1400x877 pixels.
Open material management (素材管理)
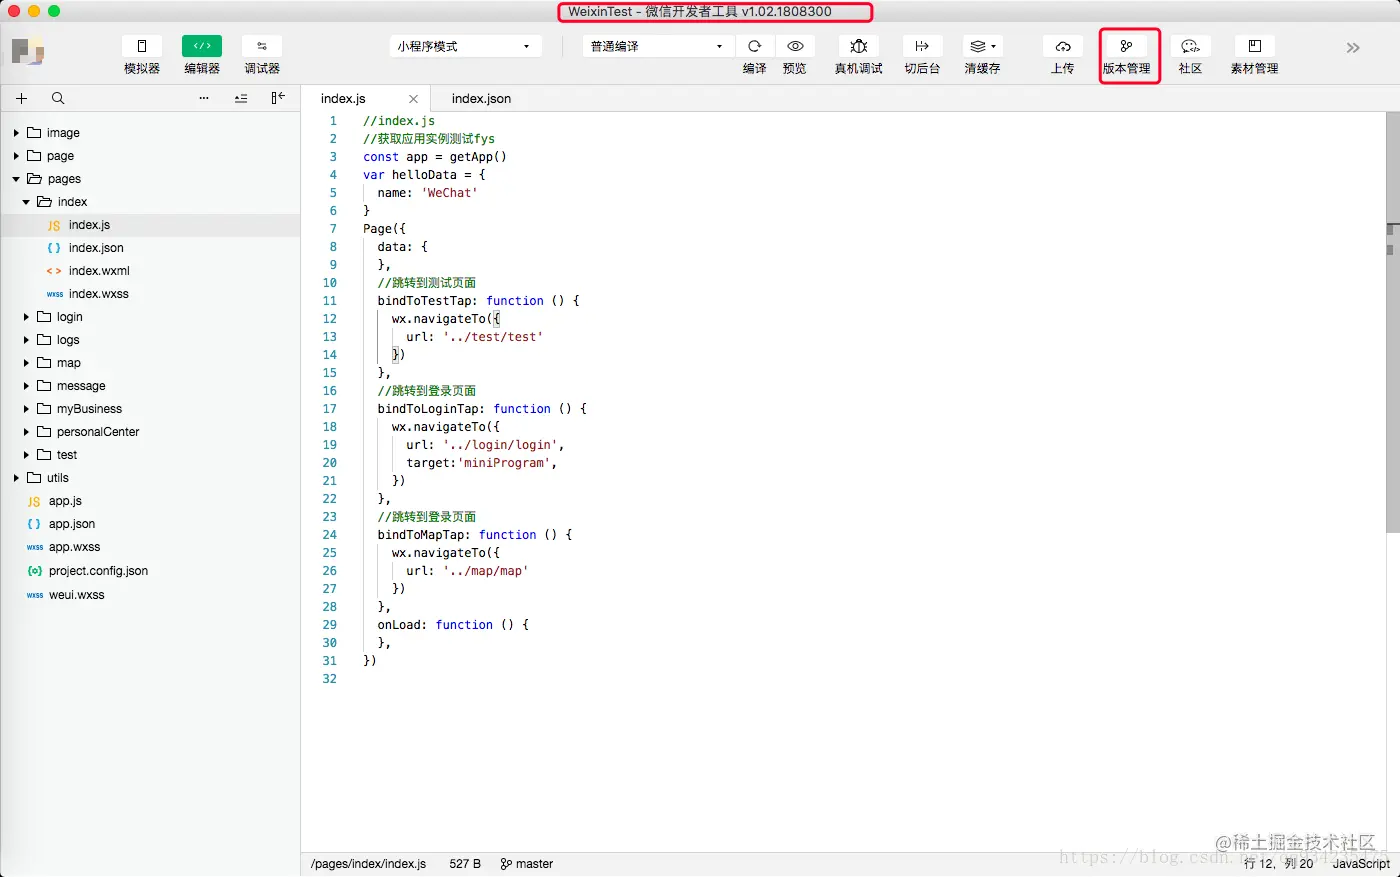[x=1255, y=46]
